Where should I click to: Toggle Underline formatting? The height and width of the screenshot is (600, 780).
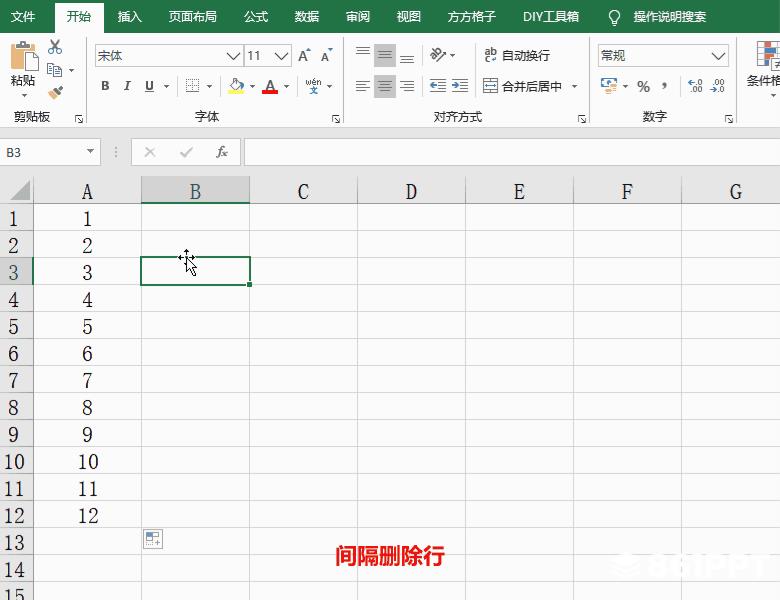click(x=149, y=86)
